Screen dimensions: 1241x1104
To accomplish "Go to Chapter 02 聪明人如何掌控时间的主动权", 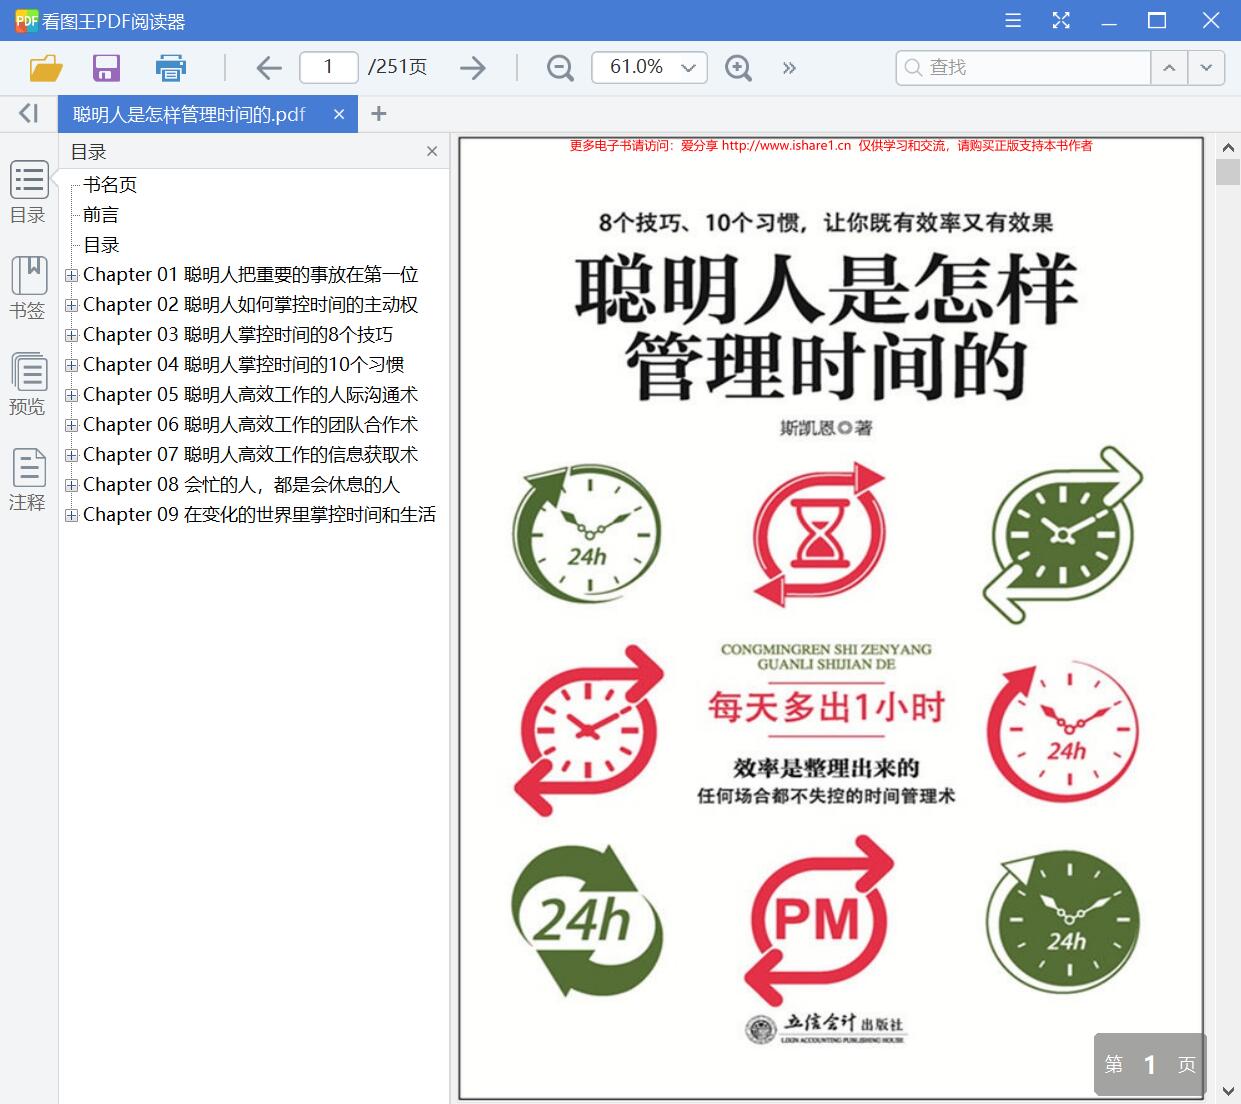I will [251, 305].
